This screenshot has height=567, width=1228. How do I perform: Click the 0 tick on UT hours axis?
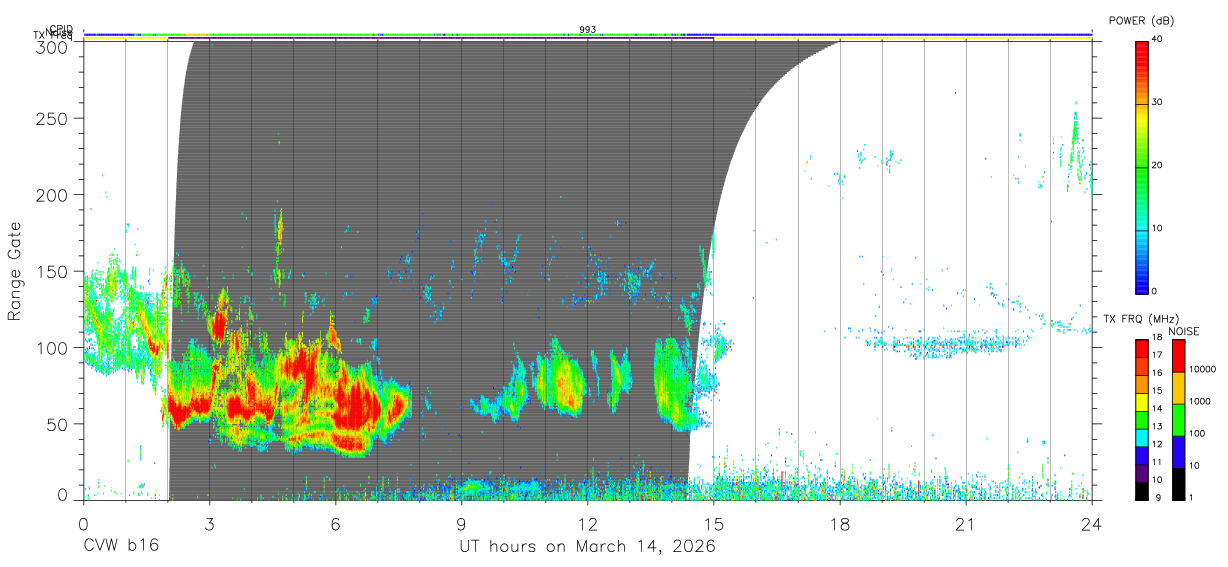83,523
